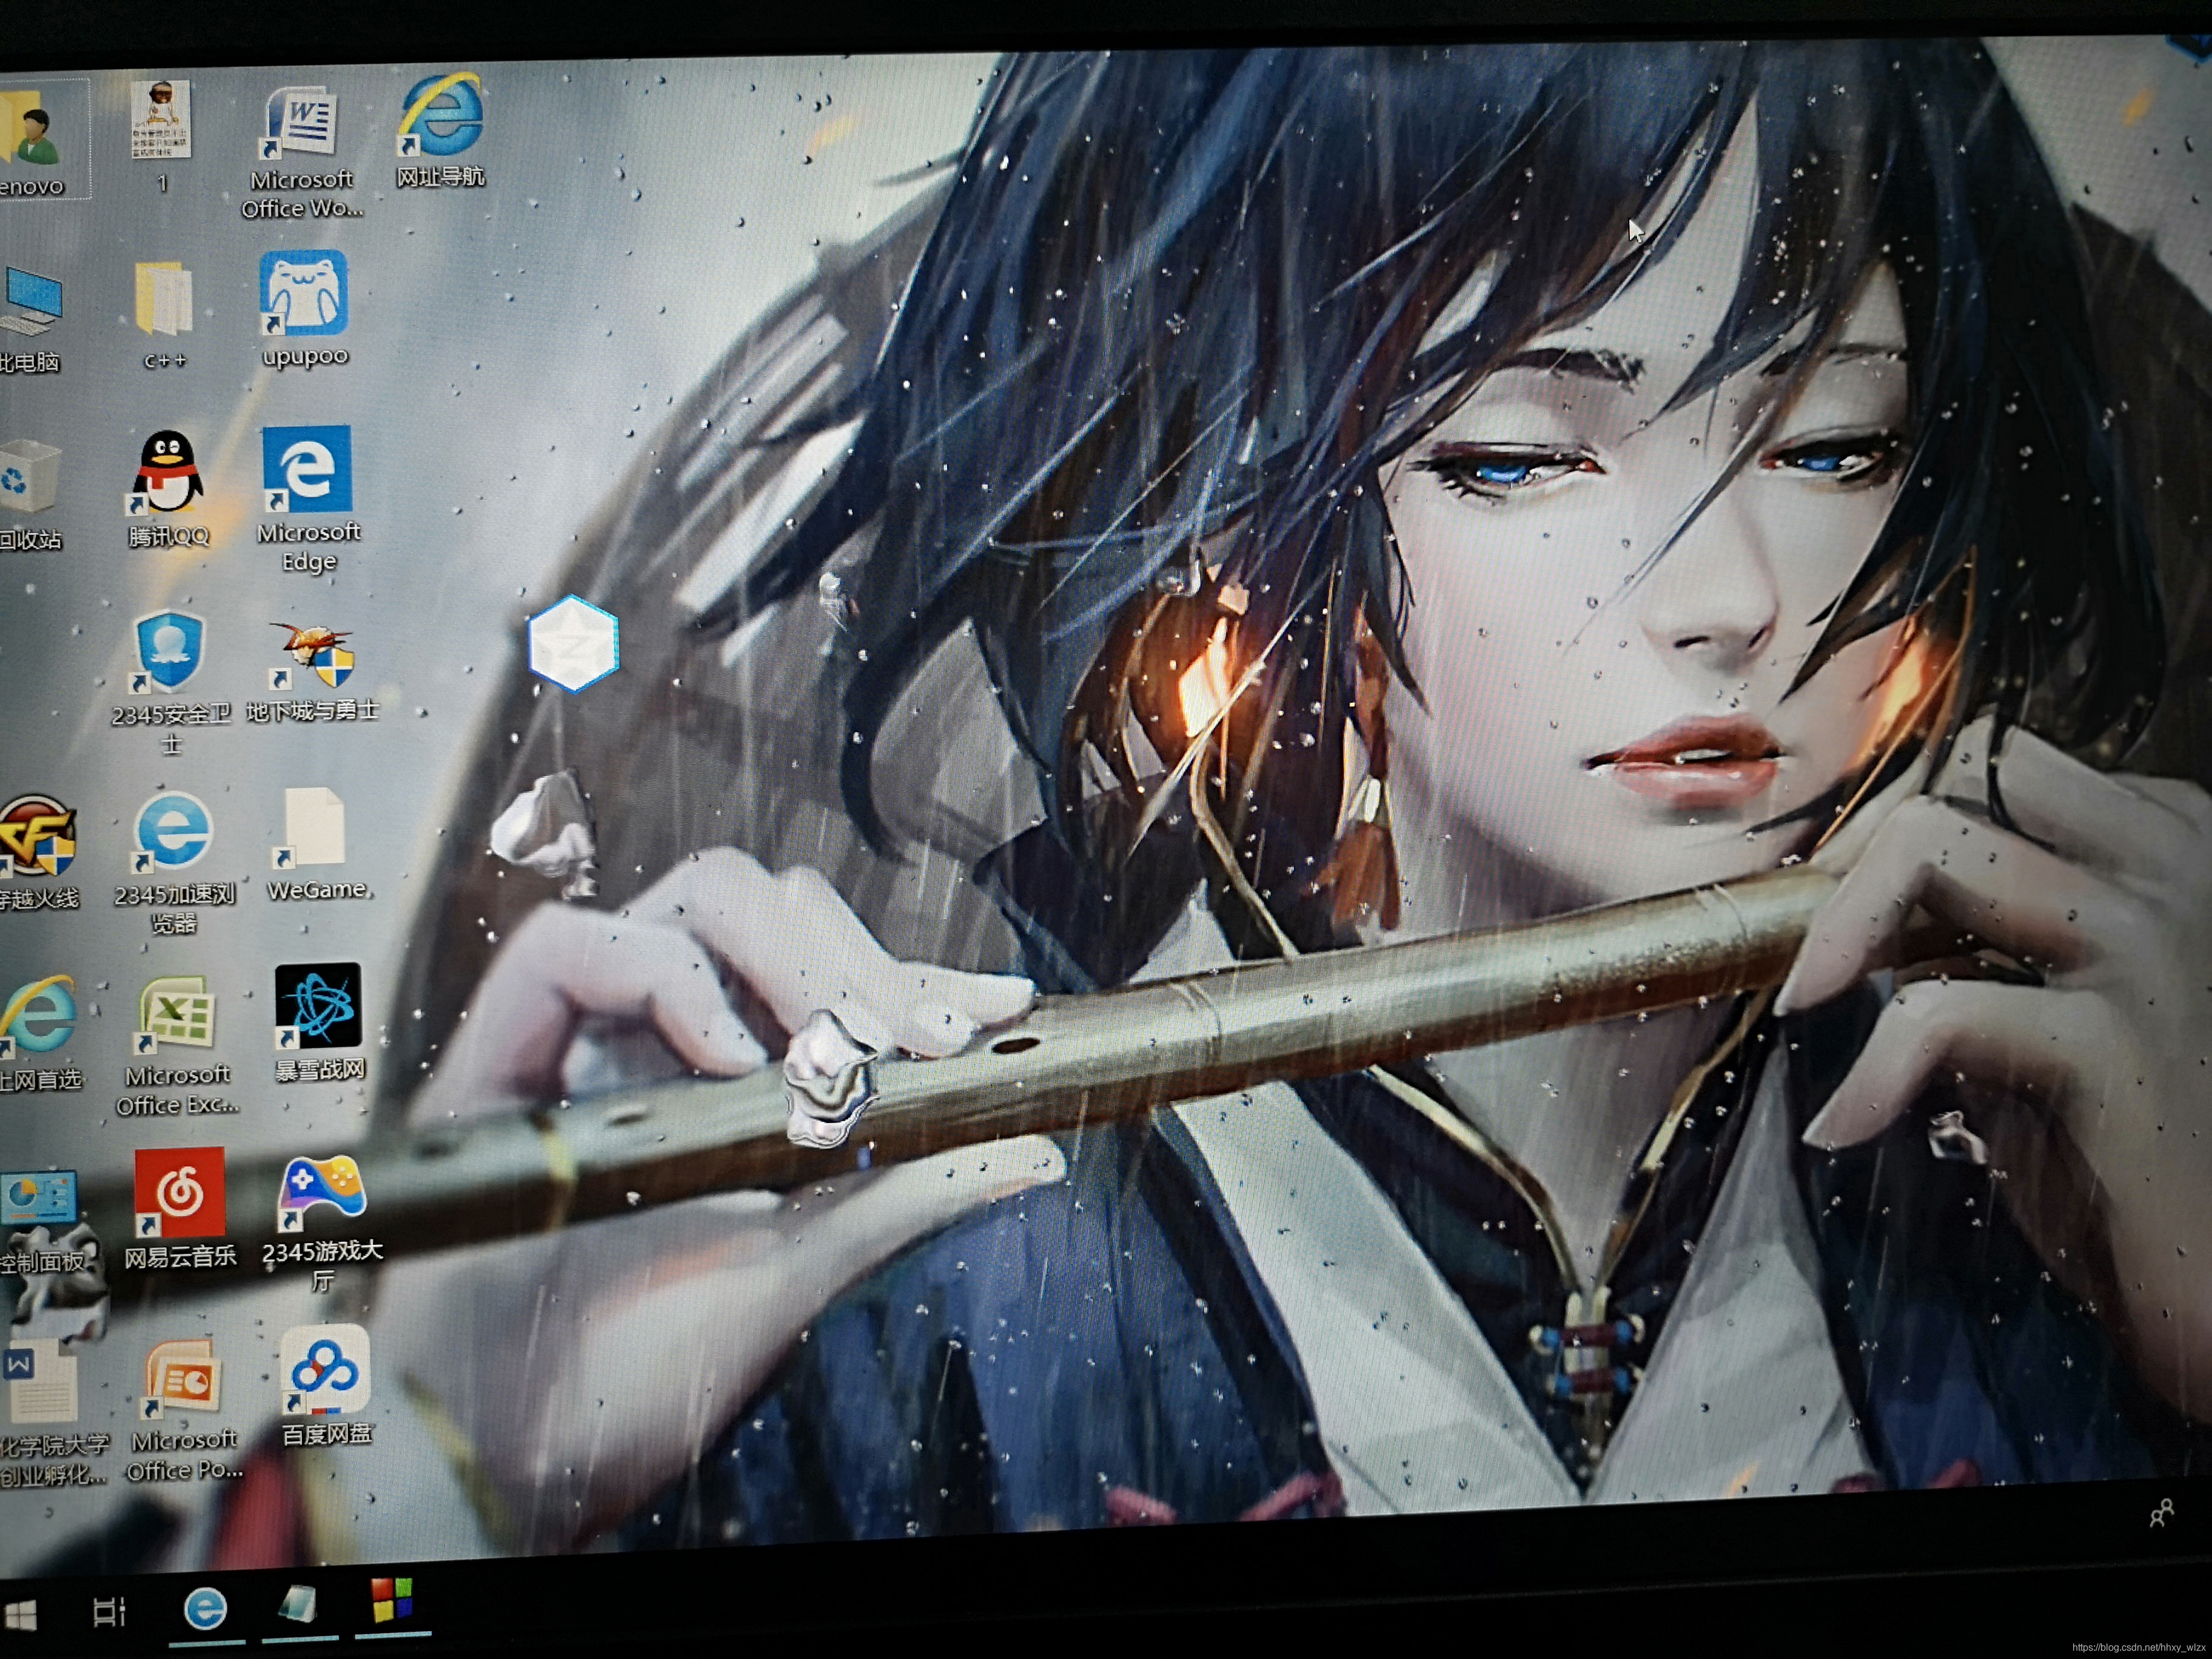Viewport: 2212px width, 1659px height.
Task: Launch Microsoft Office Excel shortcut
Action: pyautogui.click(x=177, y=1015)
